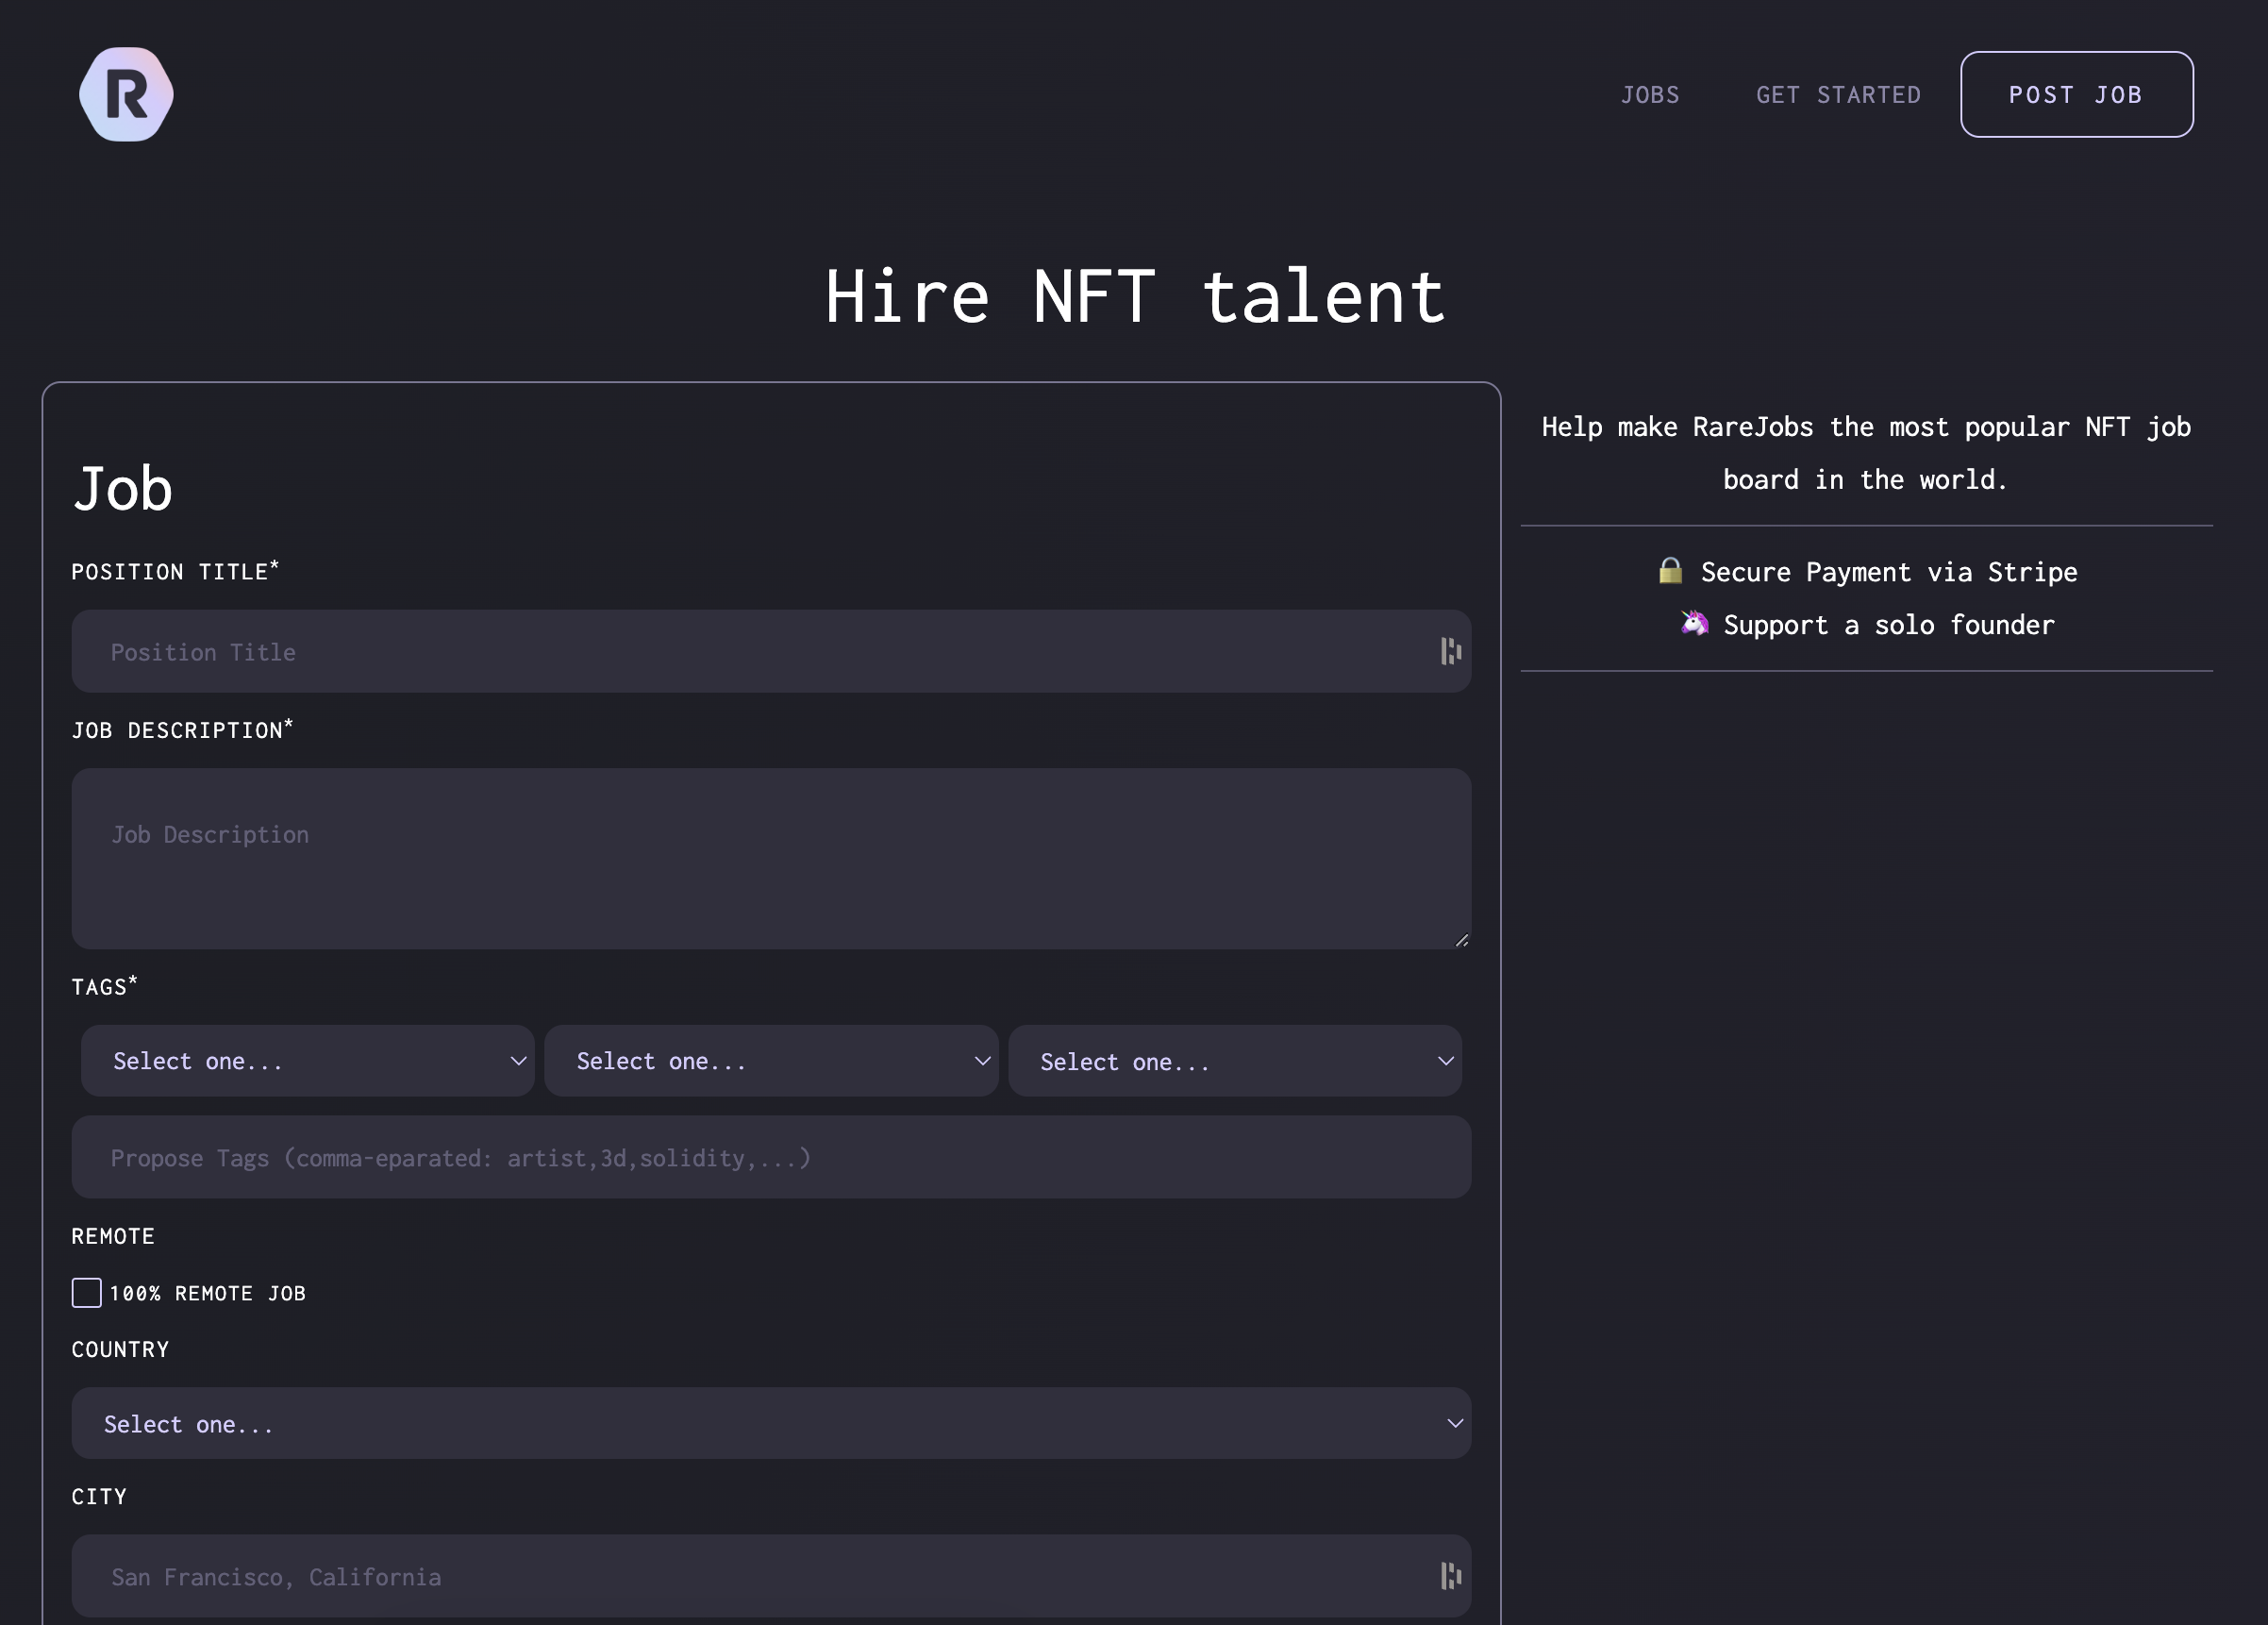
Task: Click the RareJobs logo in the top-left corner
Action: pos(126,94)
